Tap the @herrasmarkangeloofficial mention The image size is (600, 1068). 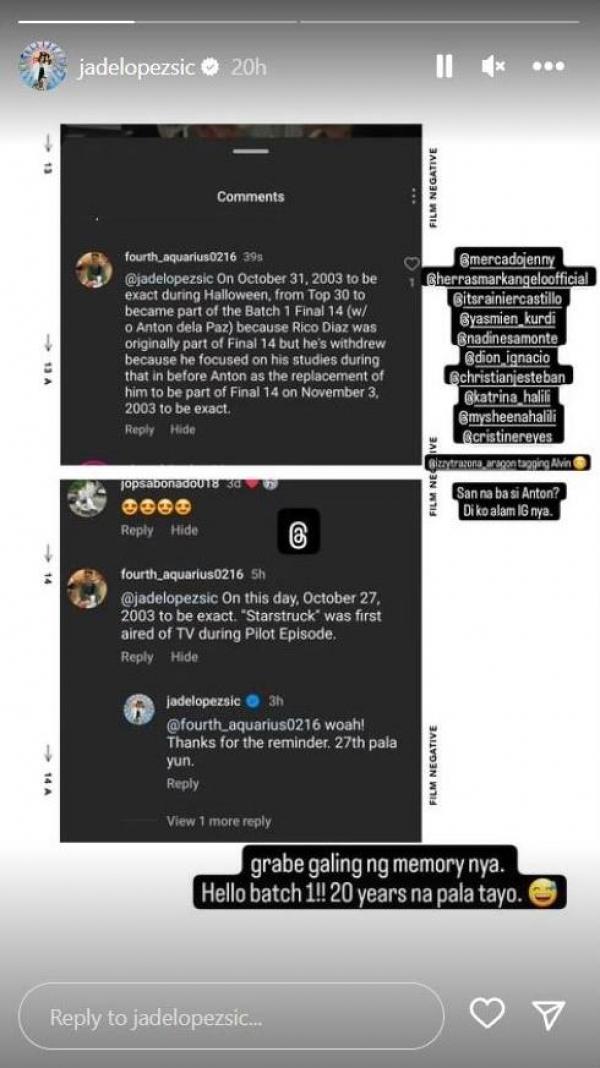coord(508,278)
